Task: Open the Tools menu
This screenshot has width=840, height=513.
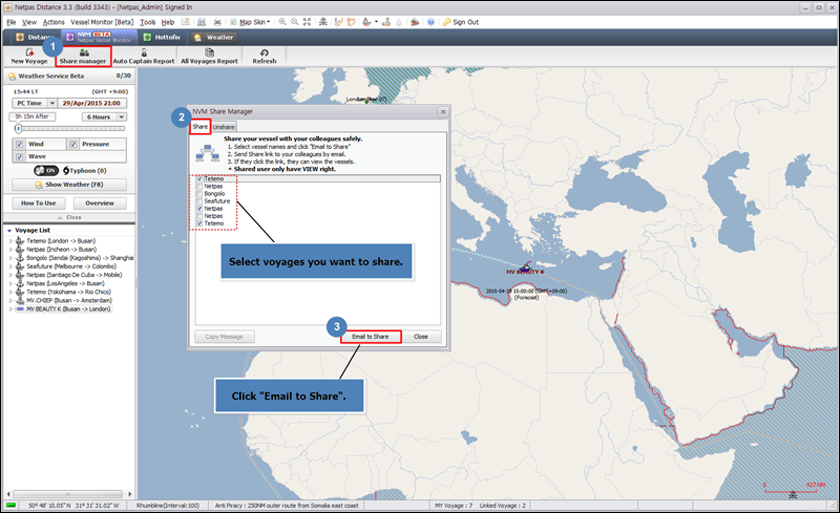Action: [147, 22]
